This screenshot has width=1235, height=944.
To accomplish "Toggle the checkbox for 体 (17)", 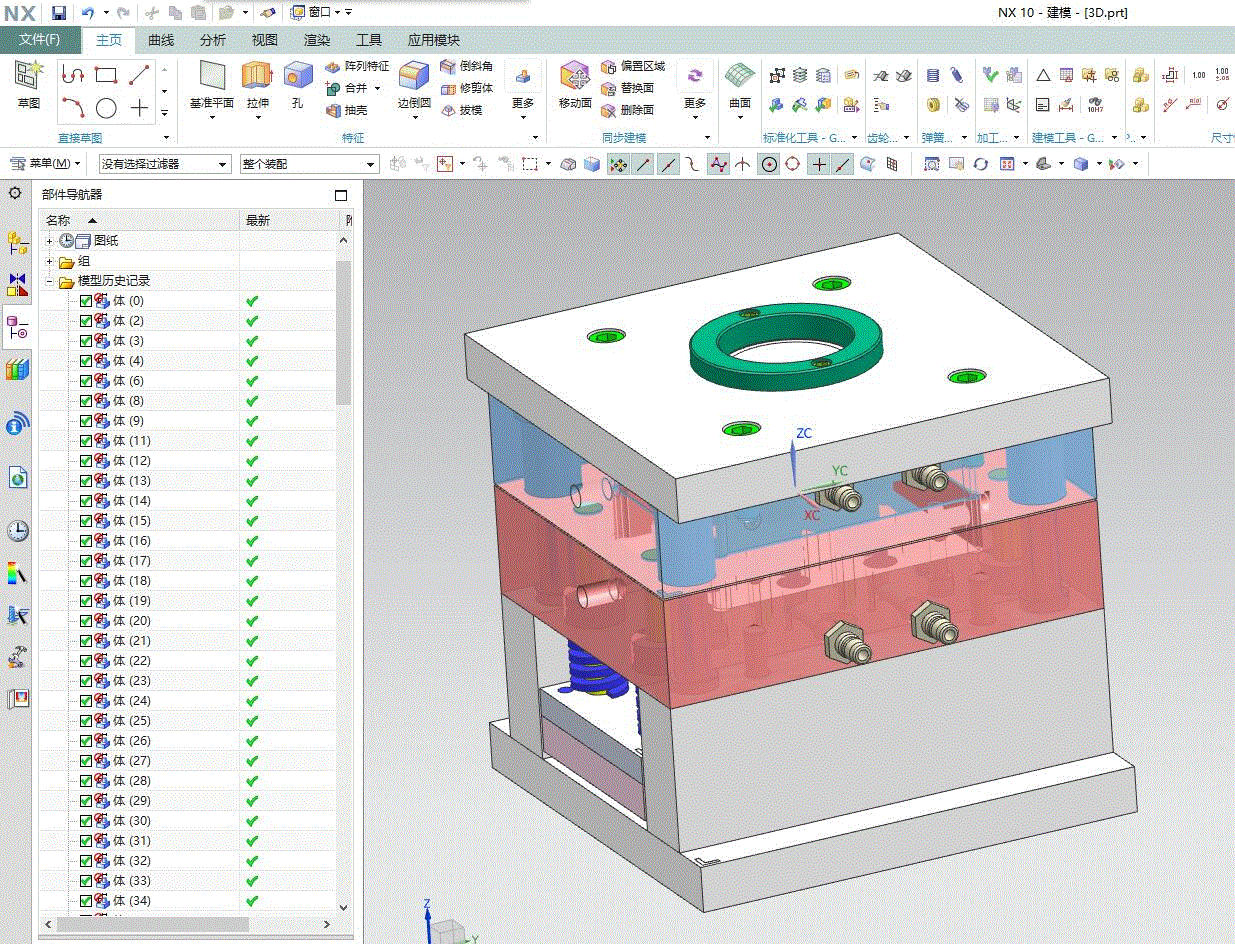I will pos(85,561).
